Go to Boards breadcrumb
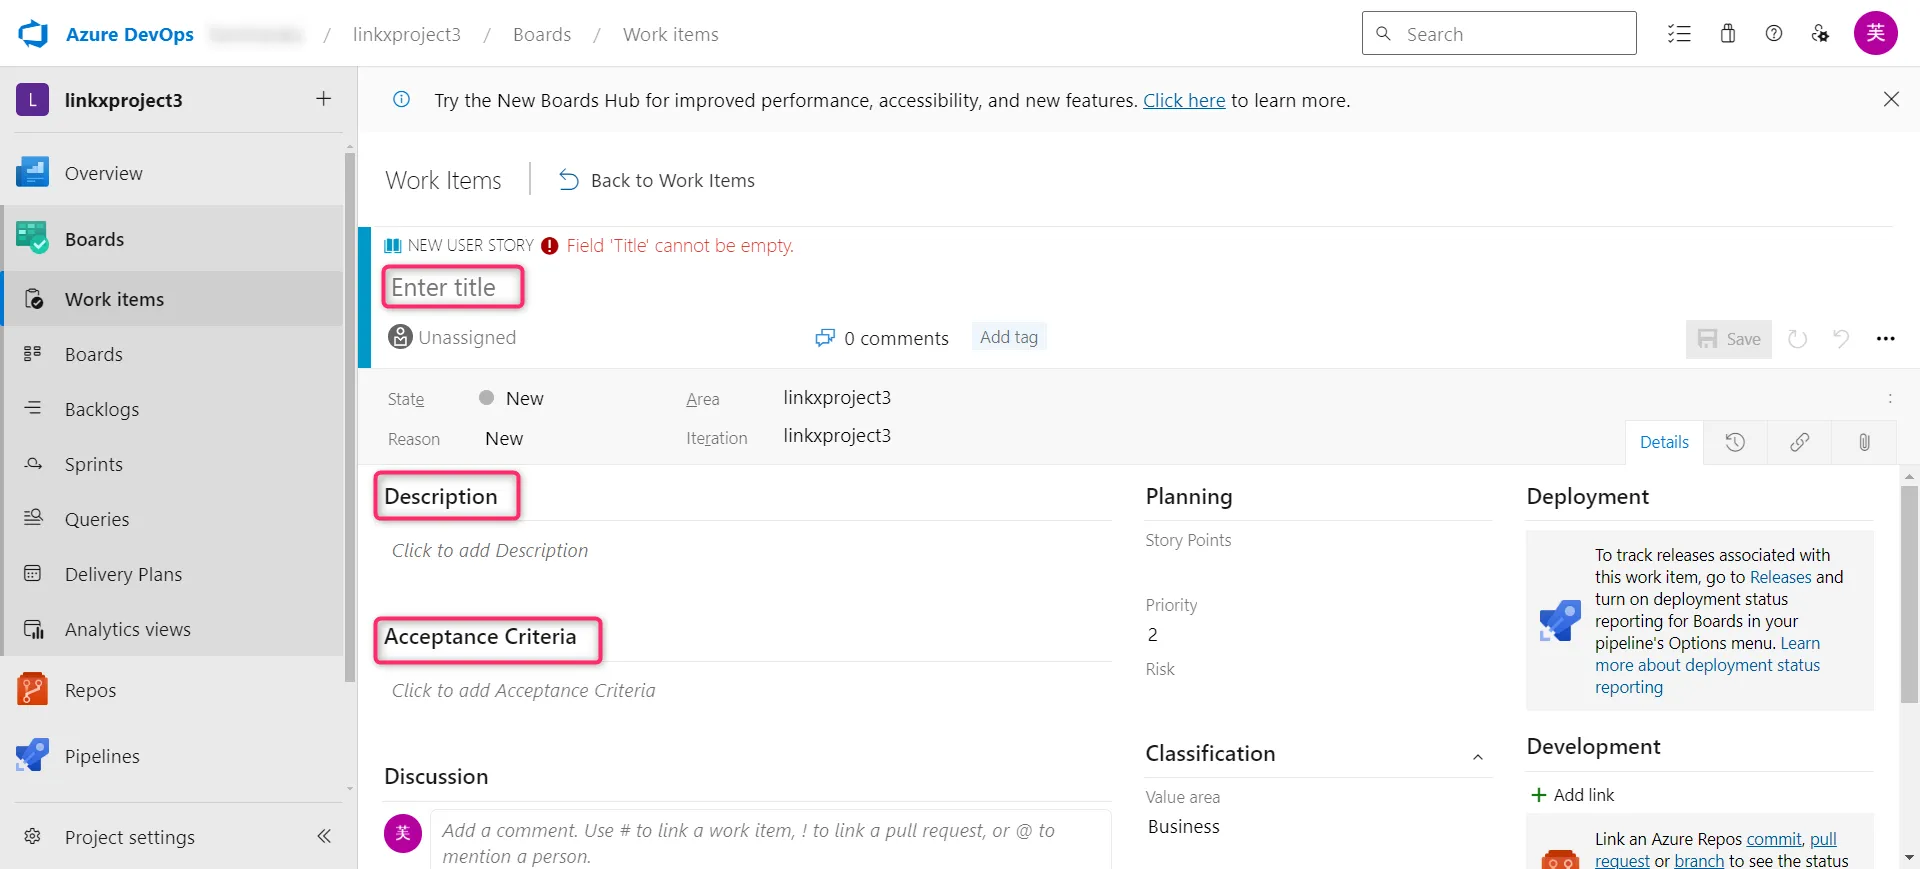The image size is (1920, 869). 542,34
